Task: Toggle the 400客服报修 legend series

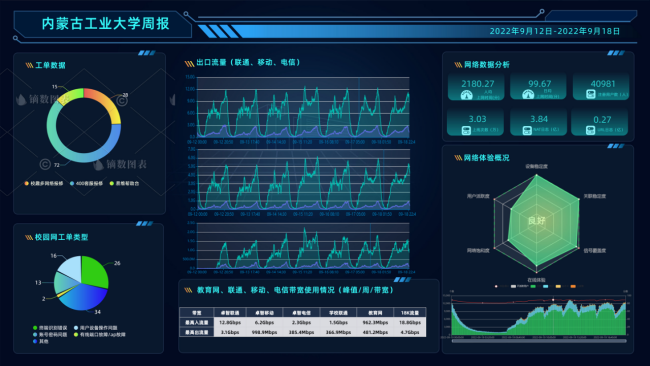Action: (x=86, y=183)
